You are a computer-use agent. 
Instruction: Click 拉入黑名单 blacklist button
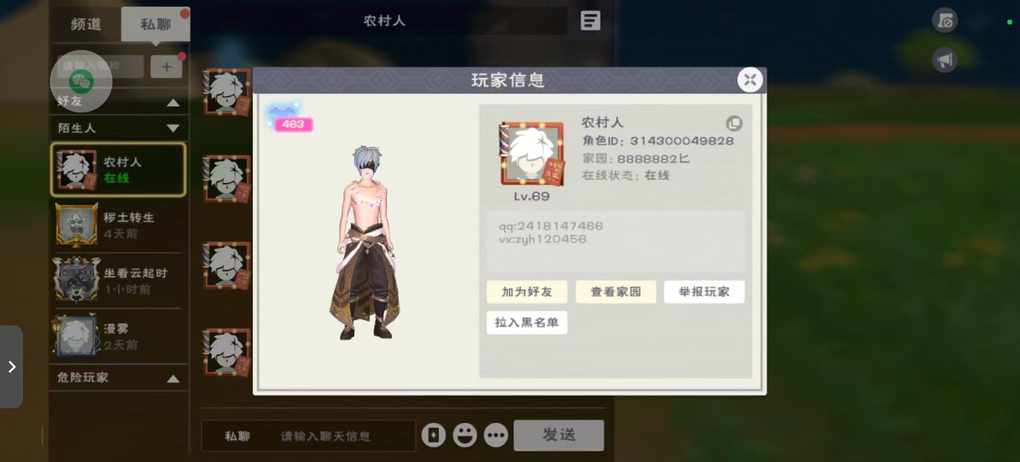pyautogui.click(x=527, y=323)
